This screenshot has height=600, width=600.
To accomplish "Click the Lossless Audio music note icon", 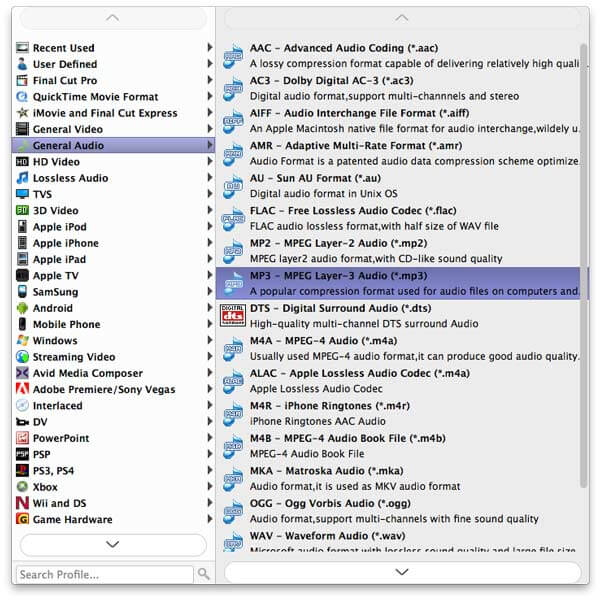I will click(22, 178).
